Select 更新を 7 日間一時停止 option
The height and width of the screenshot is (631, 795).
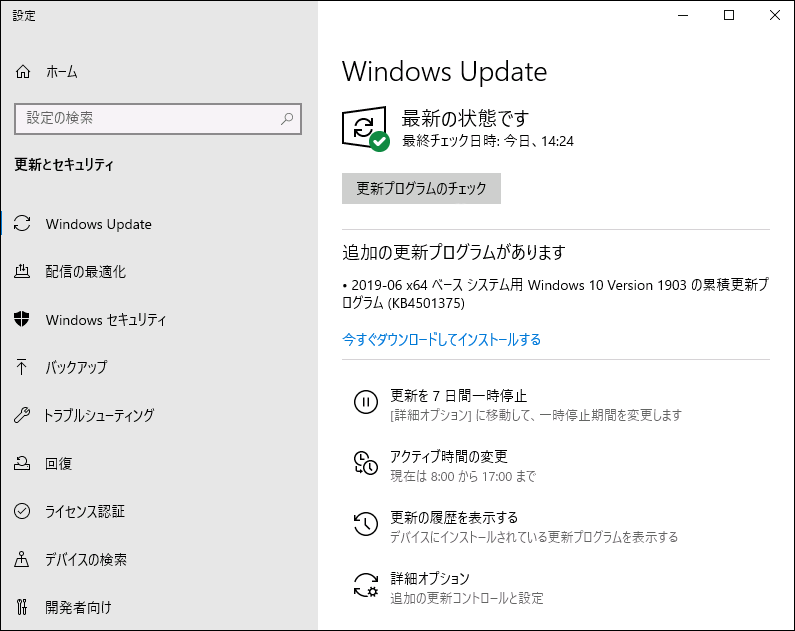click(x=458, y=395)
